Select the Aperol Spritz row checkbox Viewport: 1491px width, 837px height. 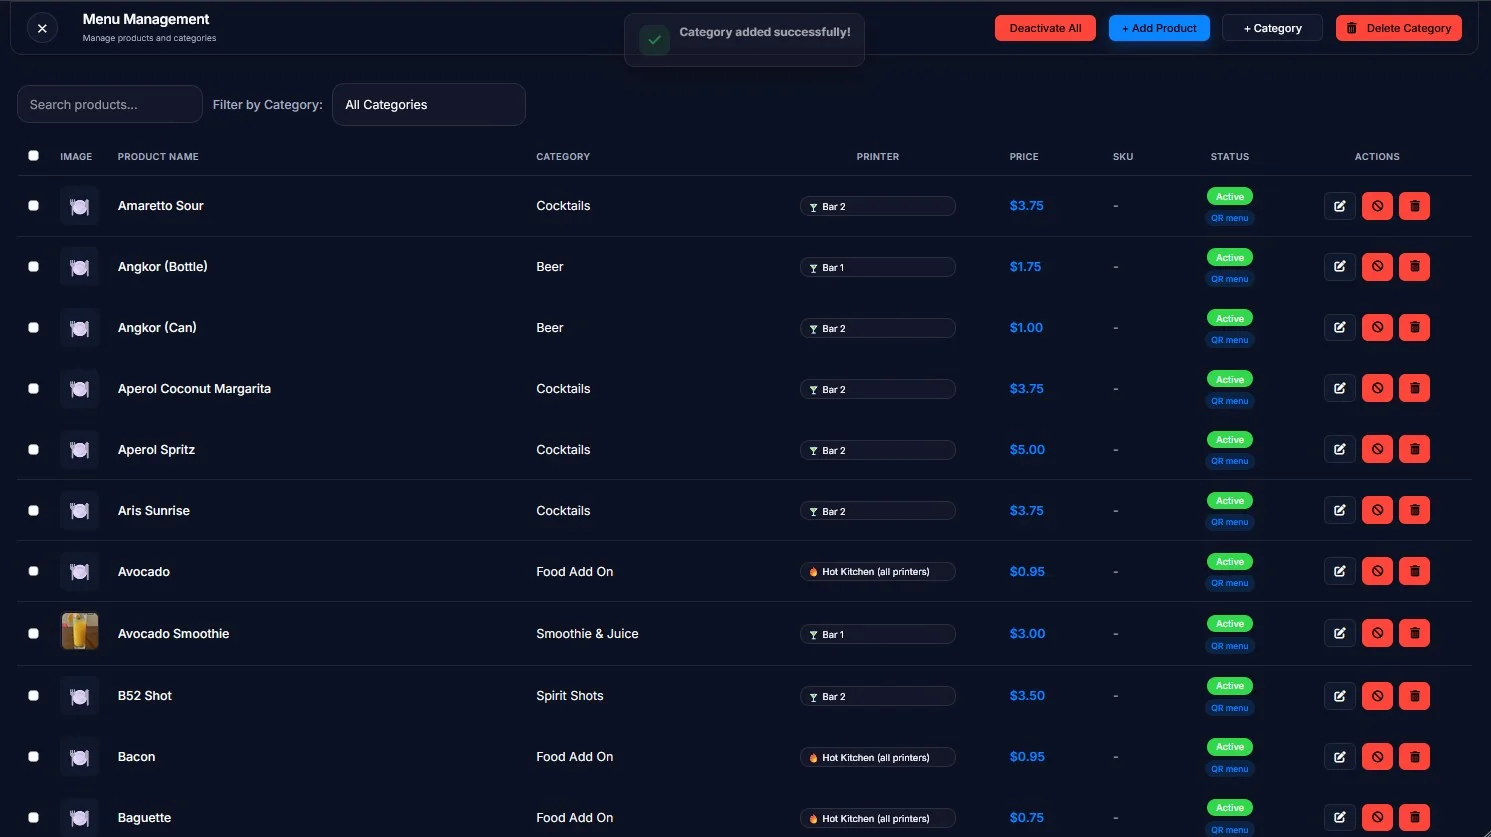click(x=33, y=450)
